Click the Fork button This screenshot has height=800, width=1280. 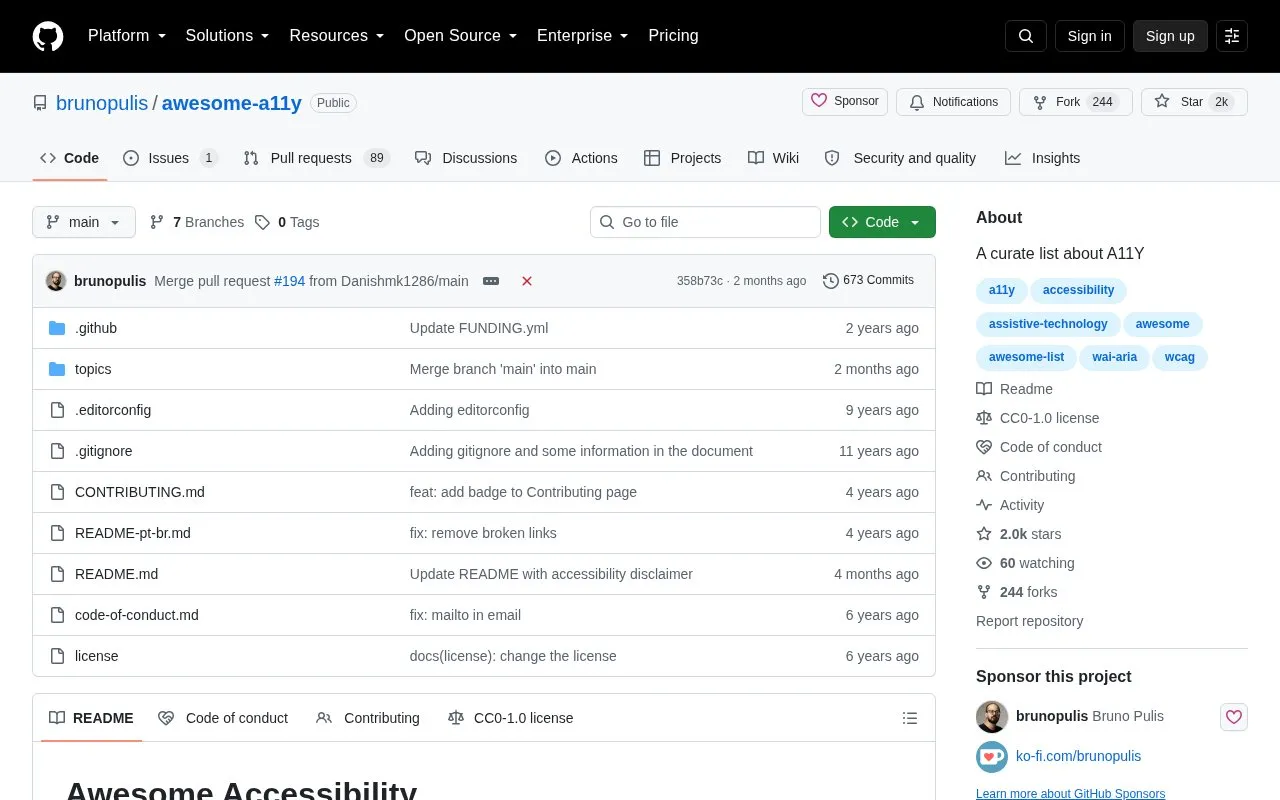1075,102
